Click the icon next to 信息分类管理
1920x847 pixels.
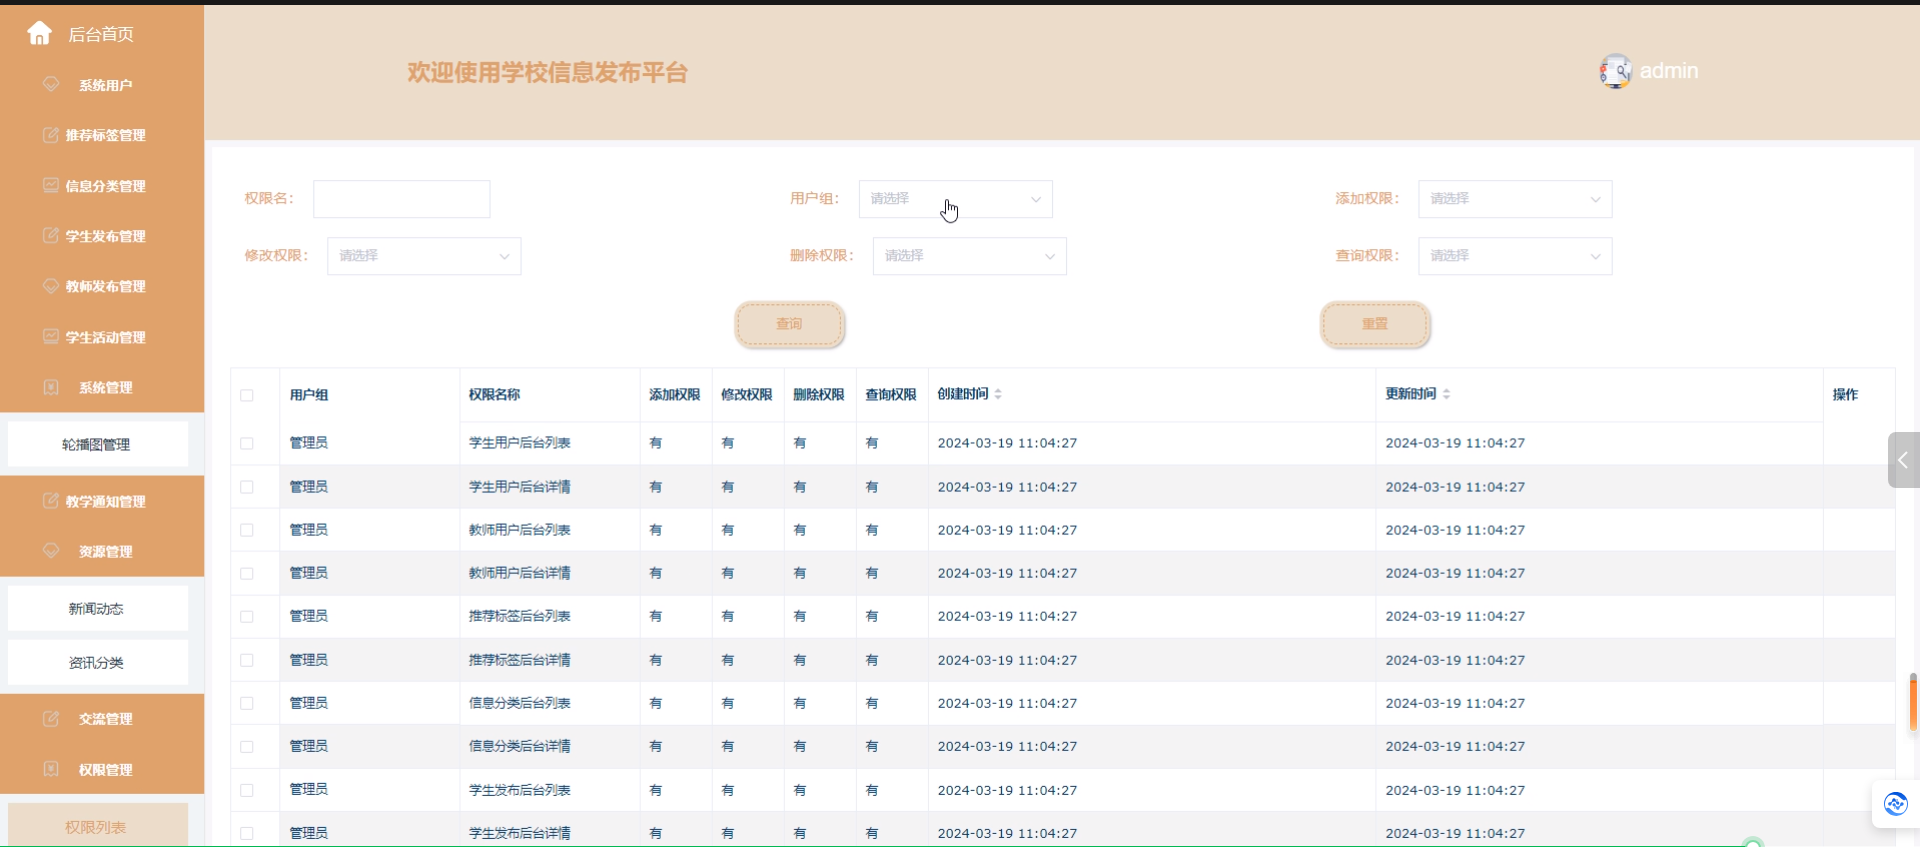(x=51, y=185)
